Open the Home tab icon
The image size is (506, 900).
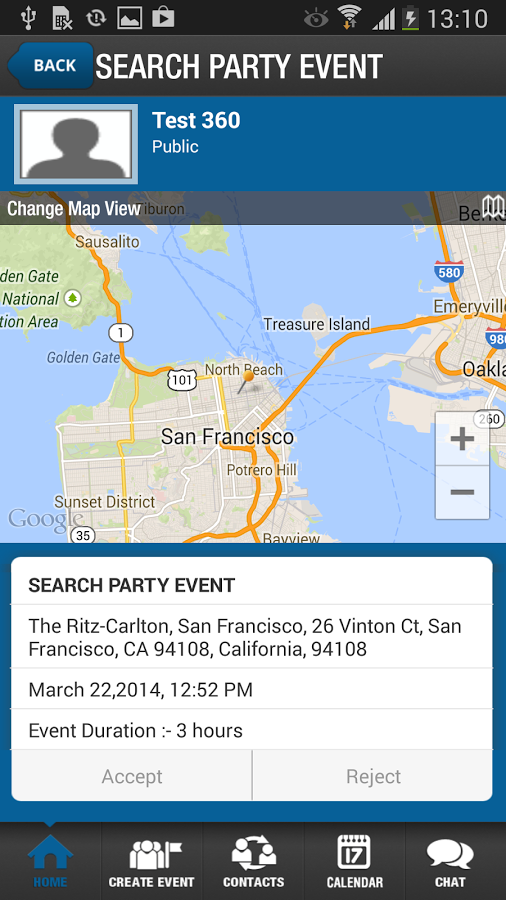tap(50, 853)
